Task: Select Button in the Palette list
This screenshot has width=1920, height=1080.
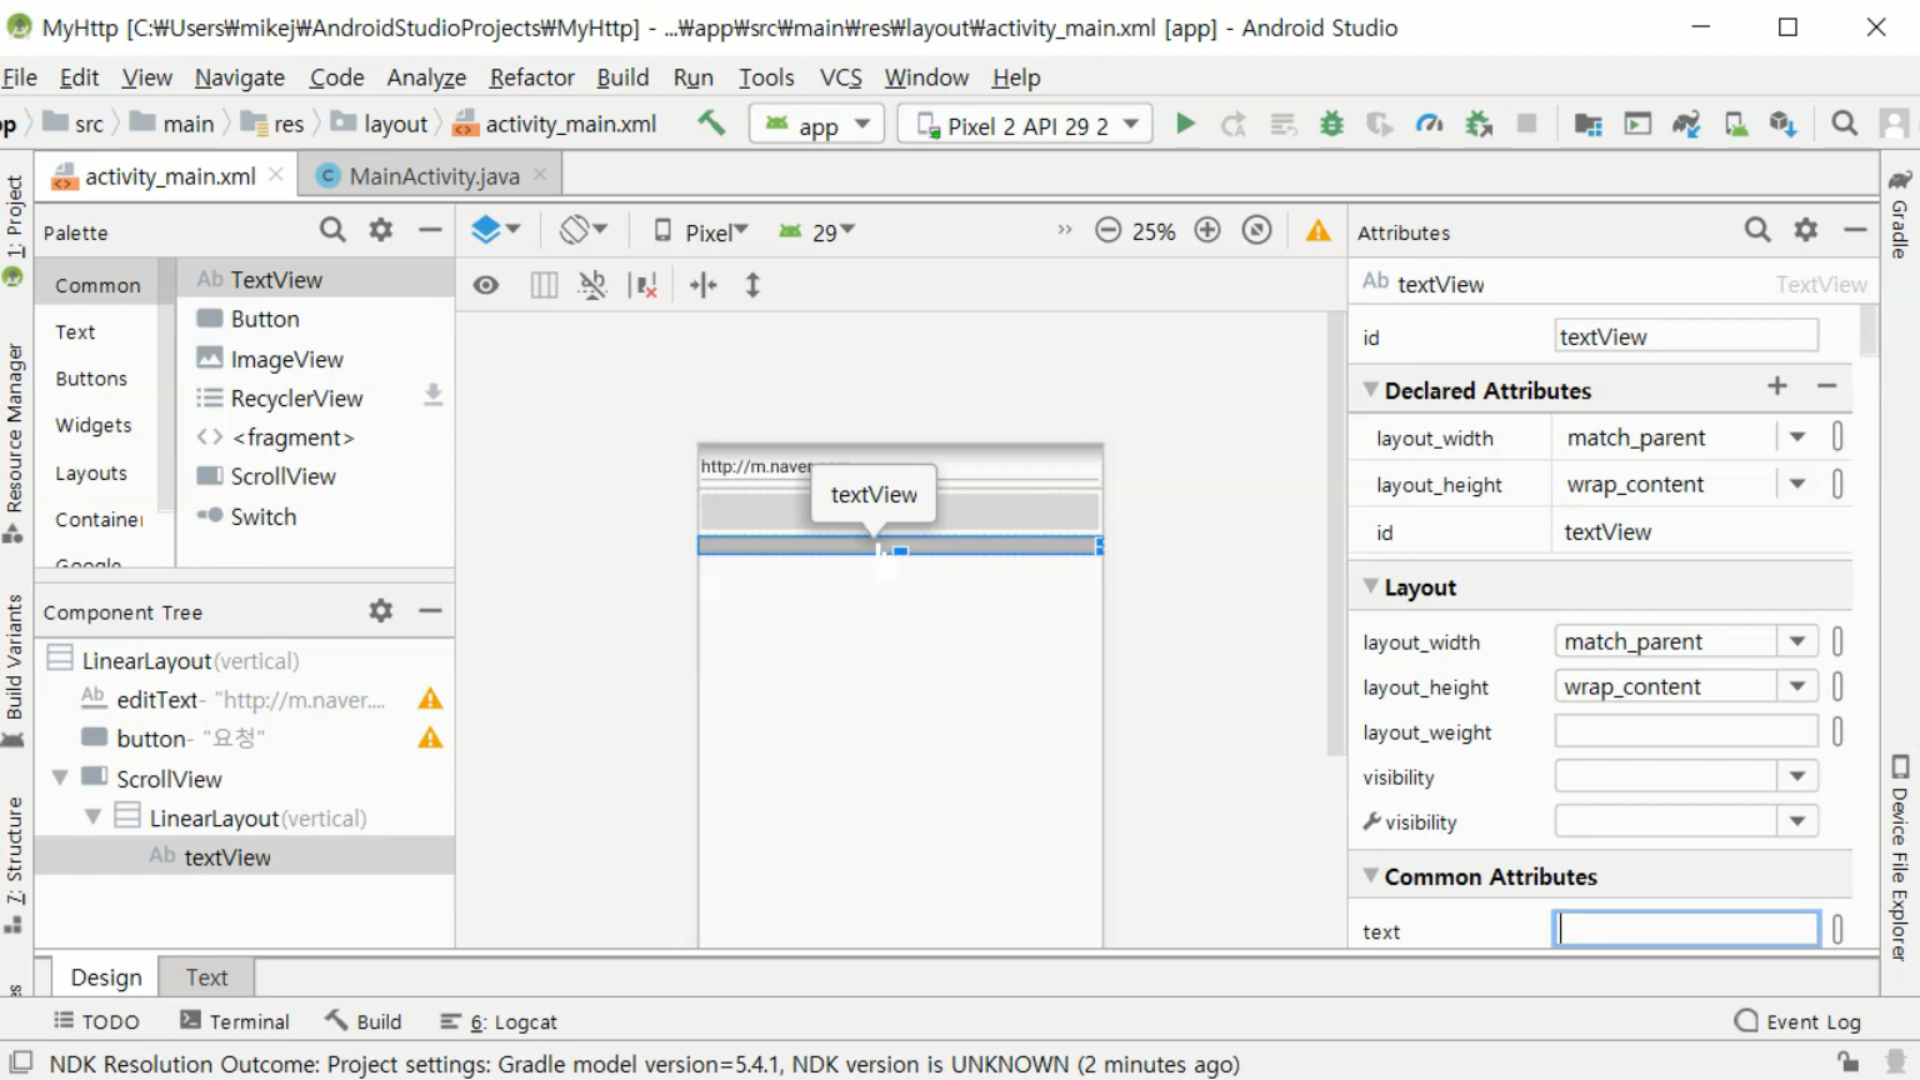Action: click(x=264, y=319)
